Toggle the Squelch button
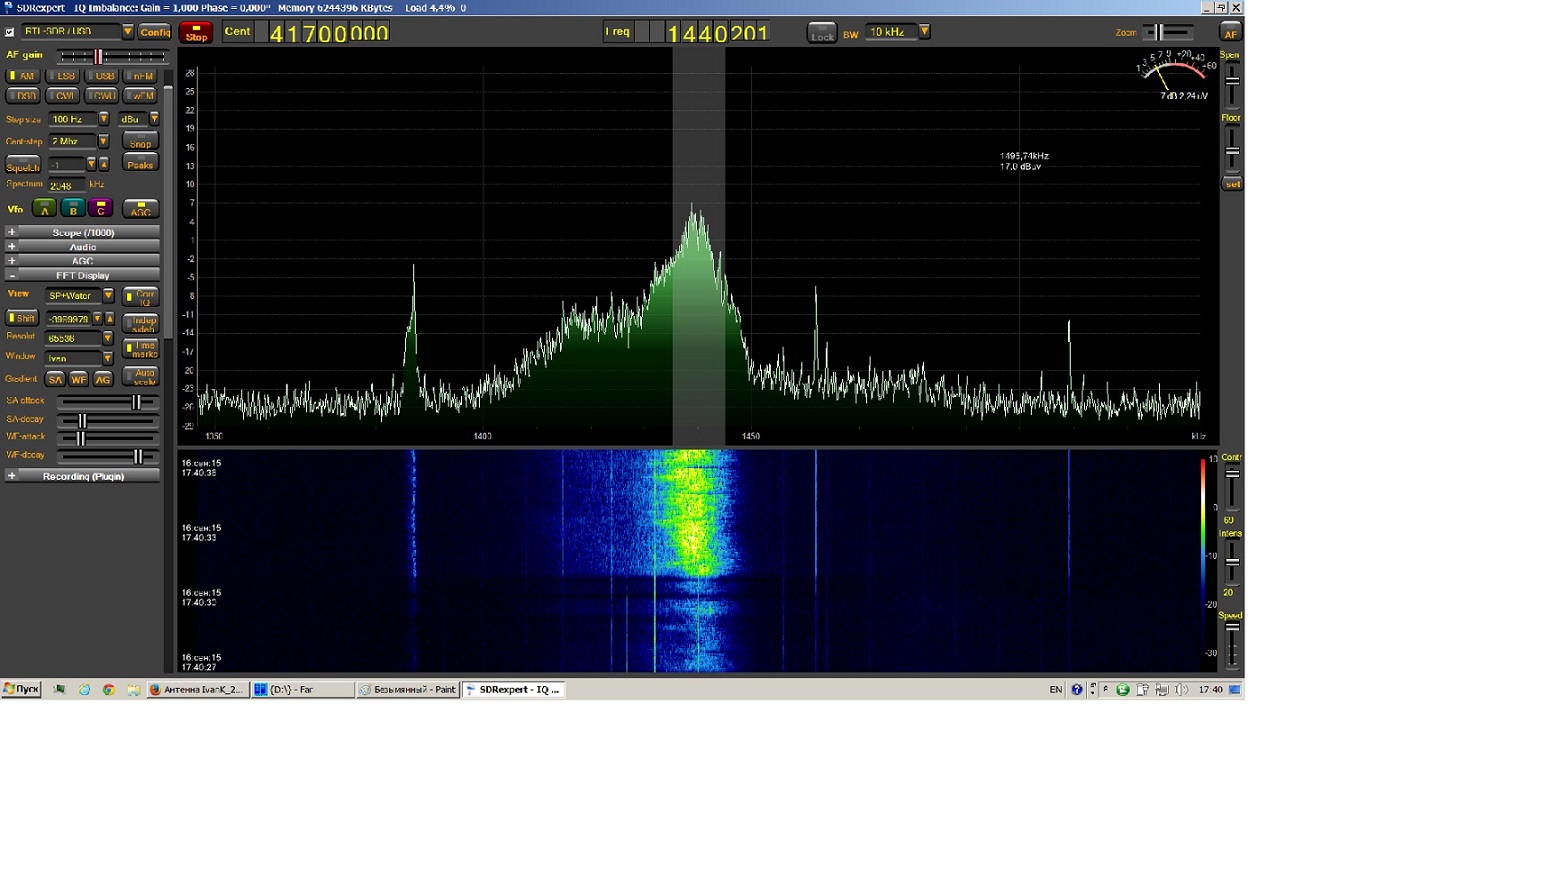The width and height of the screenshot is (1556, 875). click(23, 165)
